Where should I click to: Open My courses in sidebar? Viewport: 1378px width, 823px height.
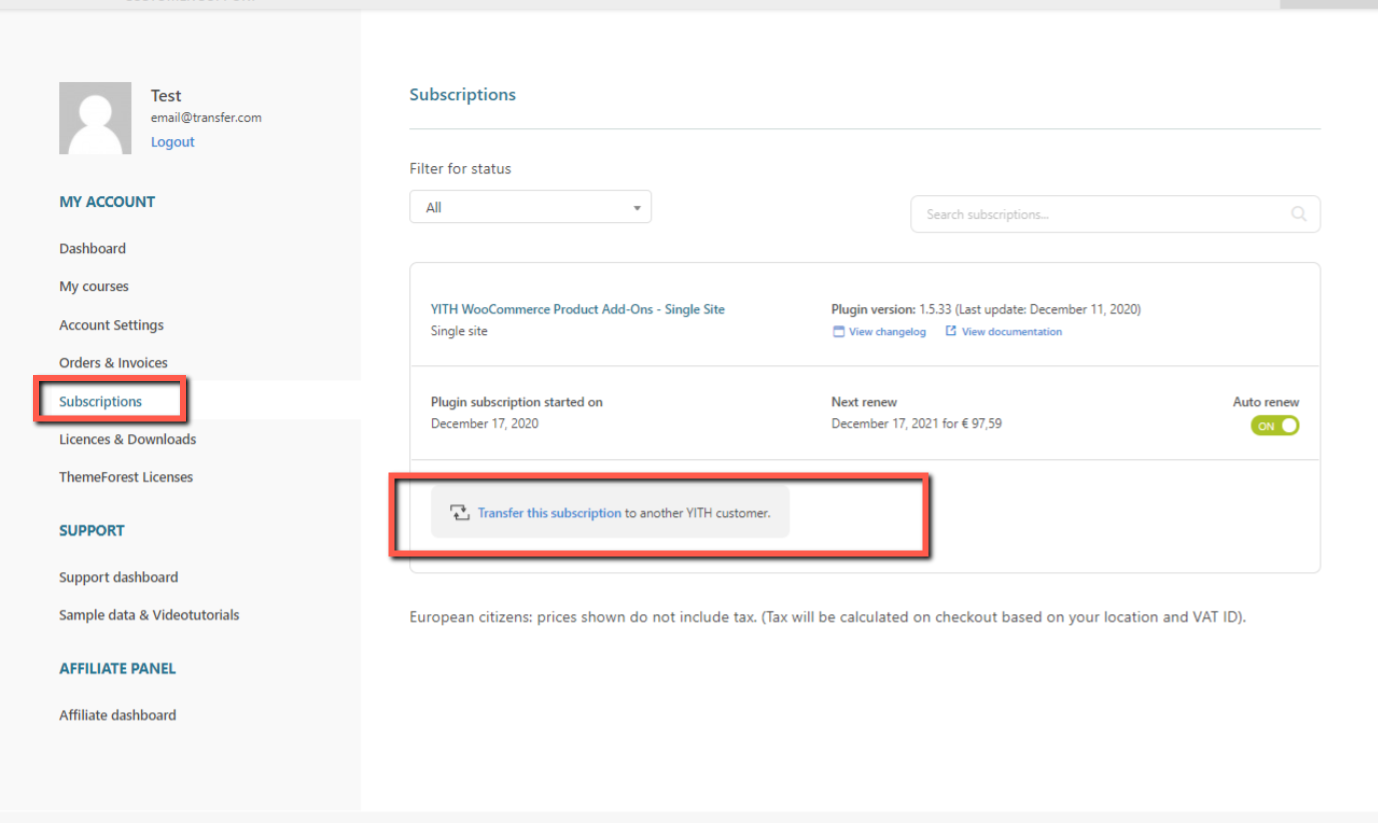(x=94, y=286)
